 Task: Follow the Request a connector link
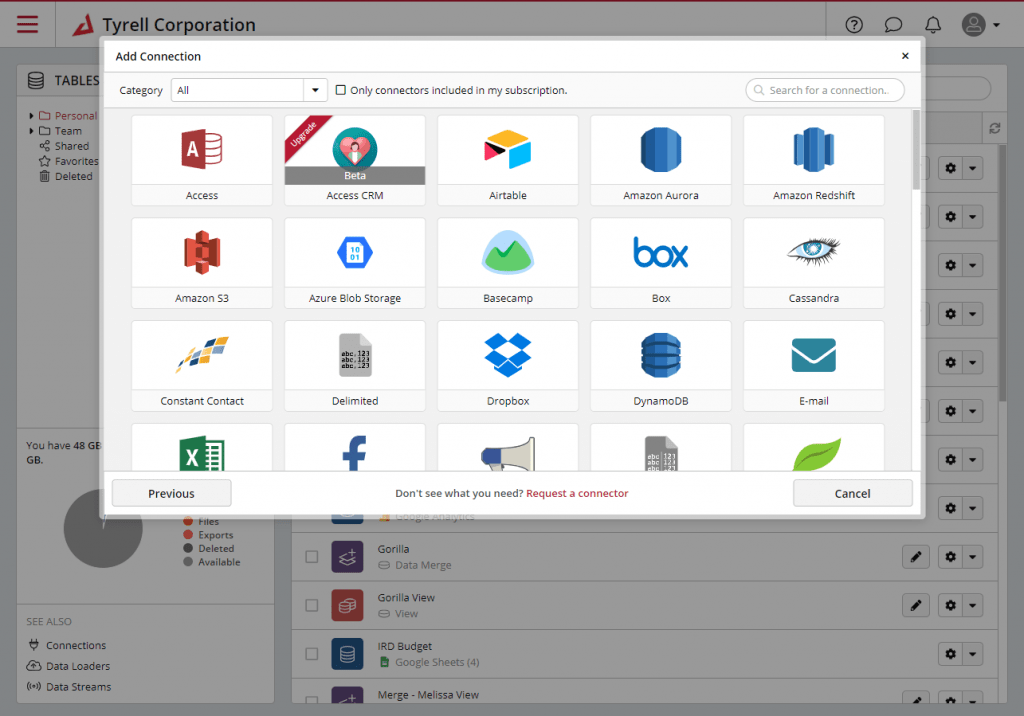(577, 493)
